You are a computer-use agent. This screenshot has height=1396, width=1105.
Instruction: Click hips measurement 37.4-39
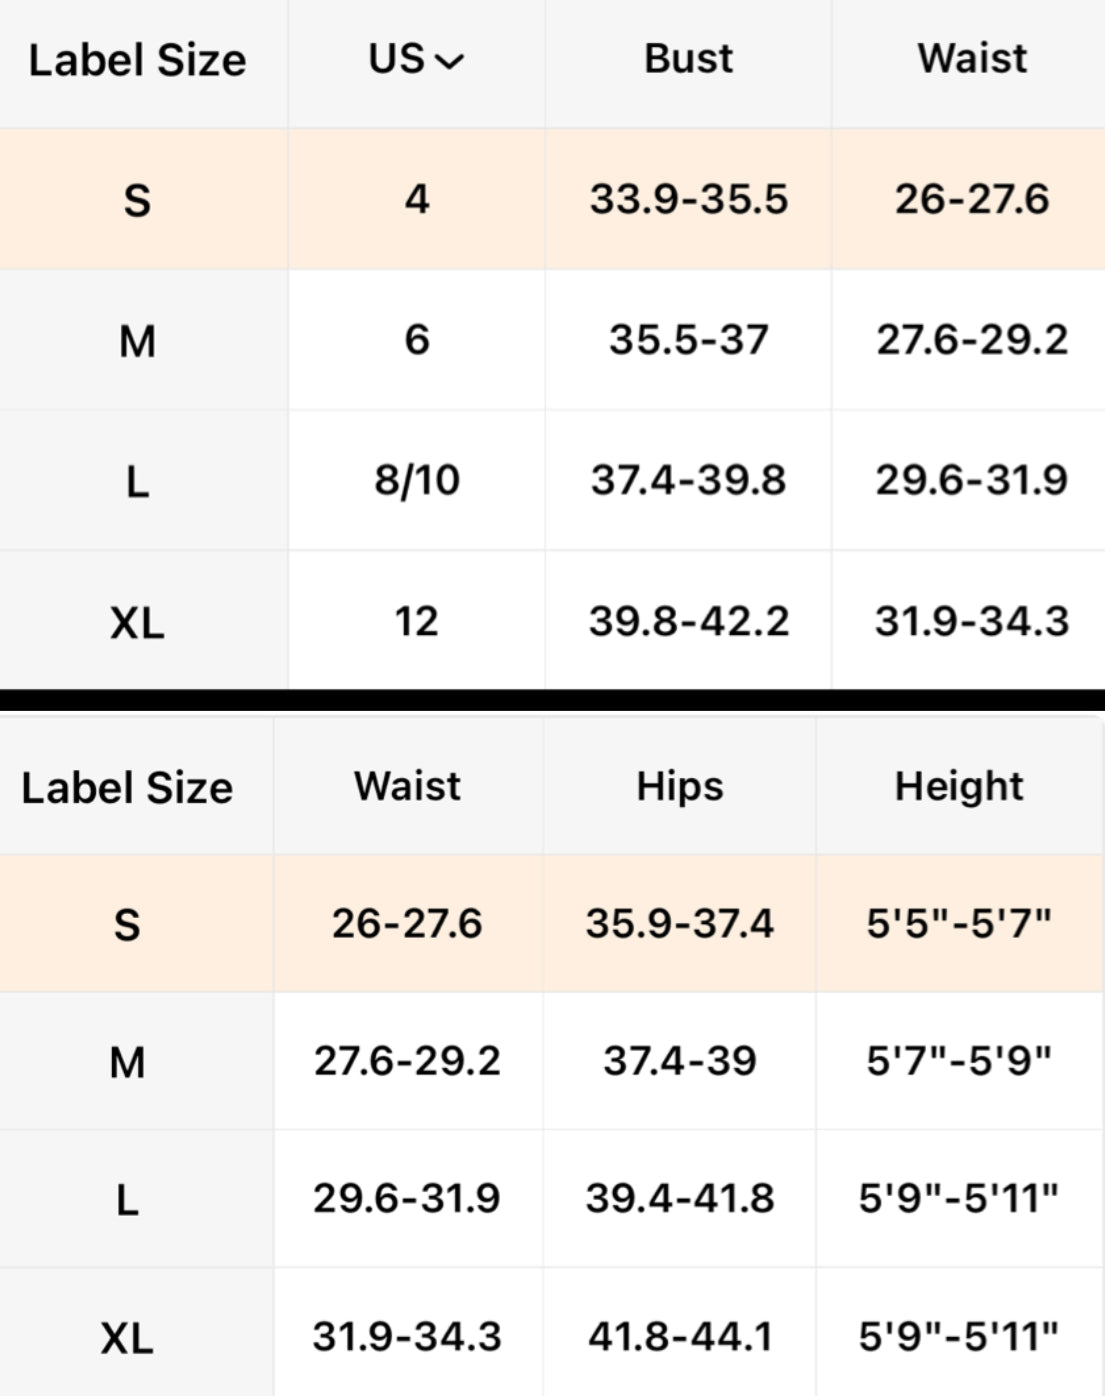click(x=680, y=1061)
